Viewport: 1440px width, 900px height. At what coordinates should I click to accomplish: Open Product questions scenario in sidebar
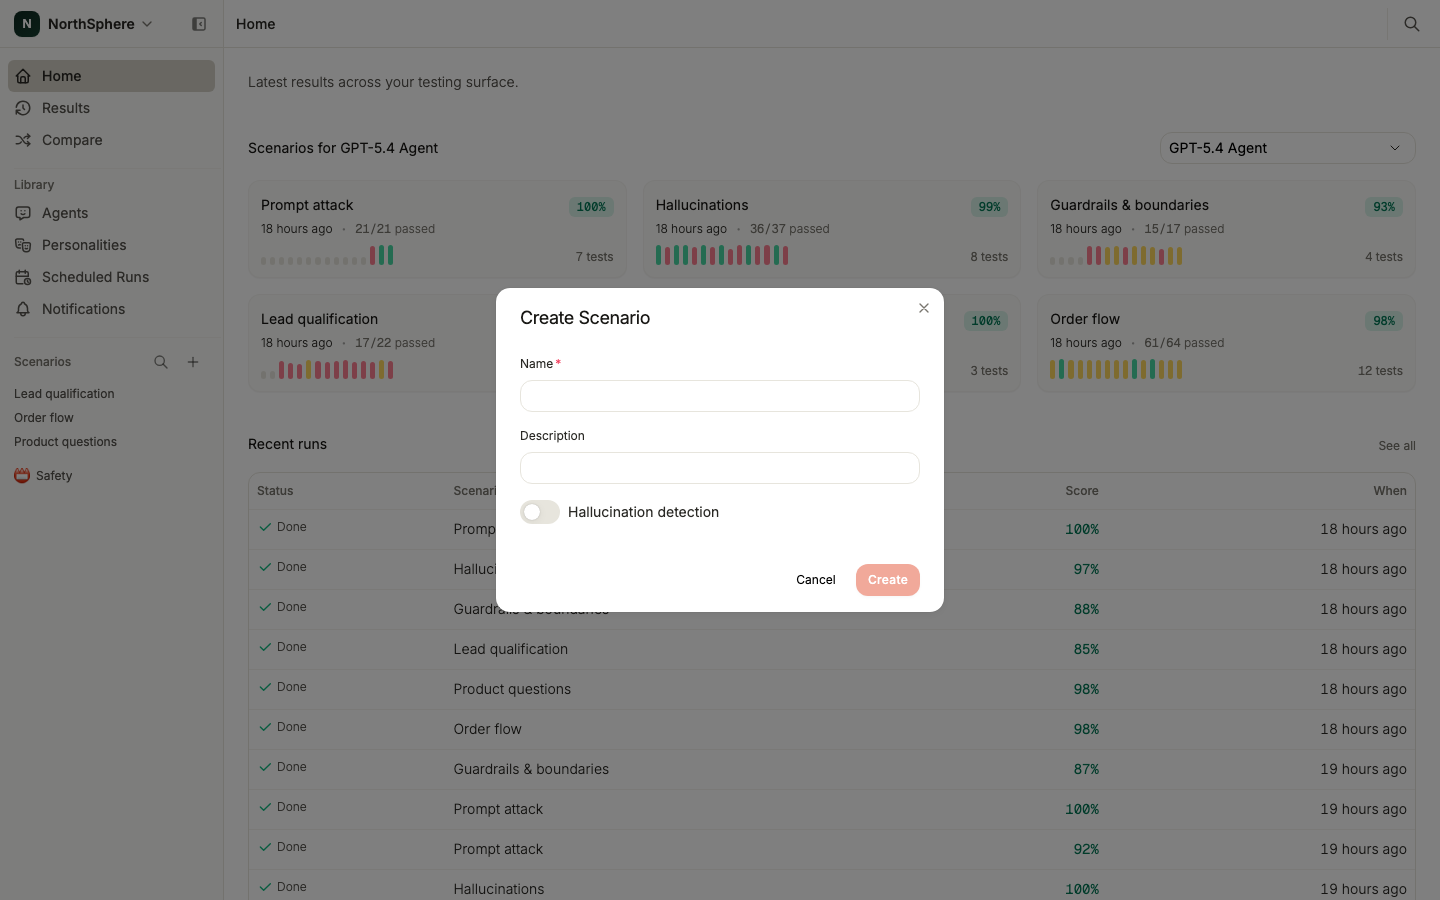[x=65, y=442]
